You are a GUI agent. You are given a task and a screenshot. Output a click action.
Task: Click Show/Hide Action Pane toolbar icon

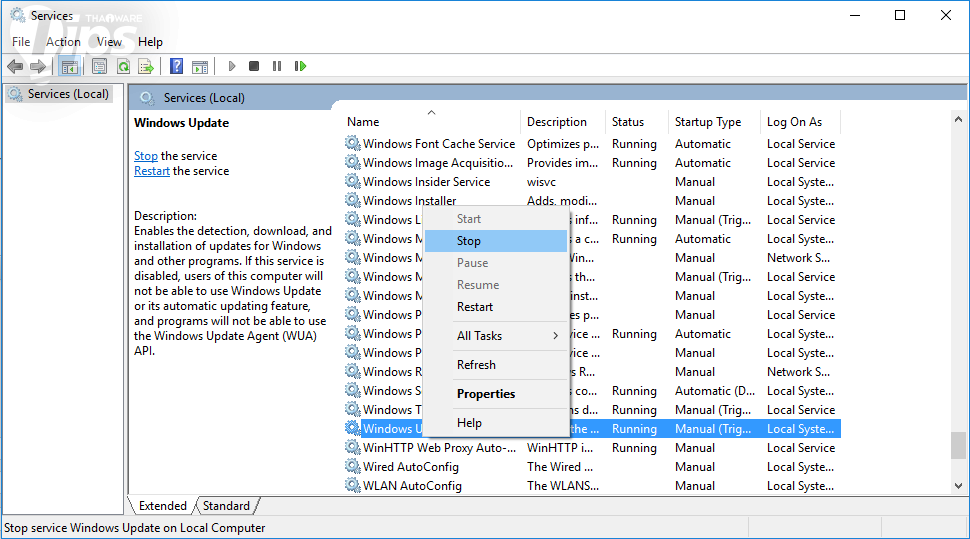coord(200,66)
